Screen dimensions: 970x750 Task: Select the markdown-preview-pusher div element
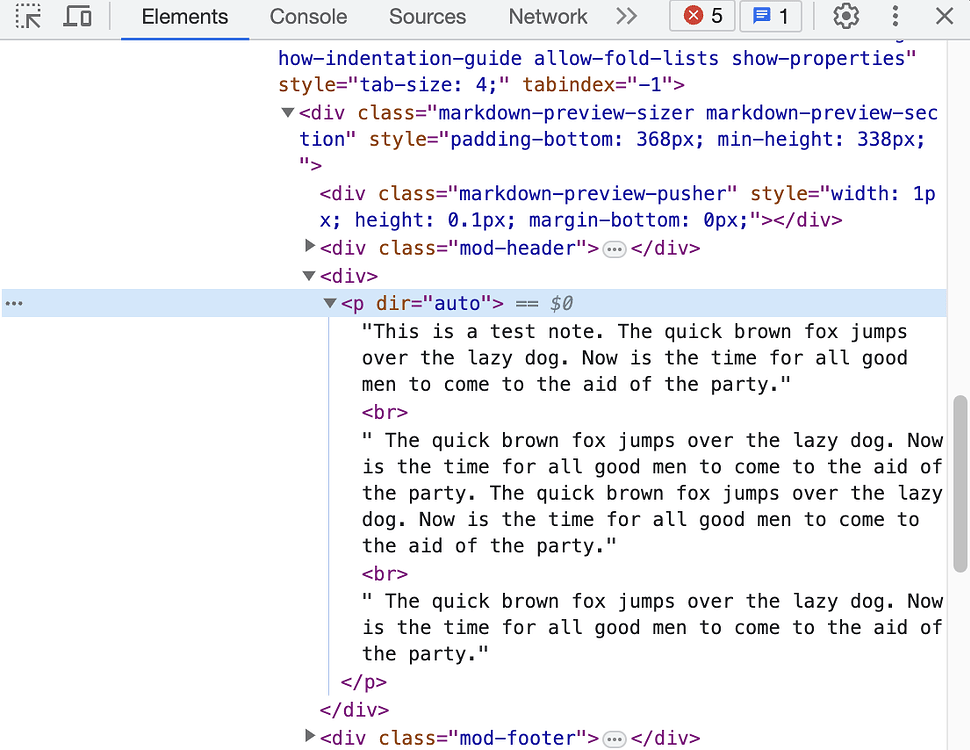627,207
